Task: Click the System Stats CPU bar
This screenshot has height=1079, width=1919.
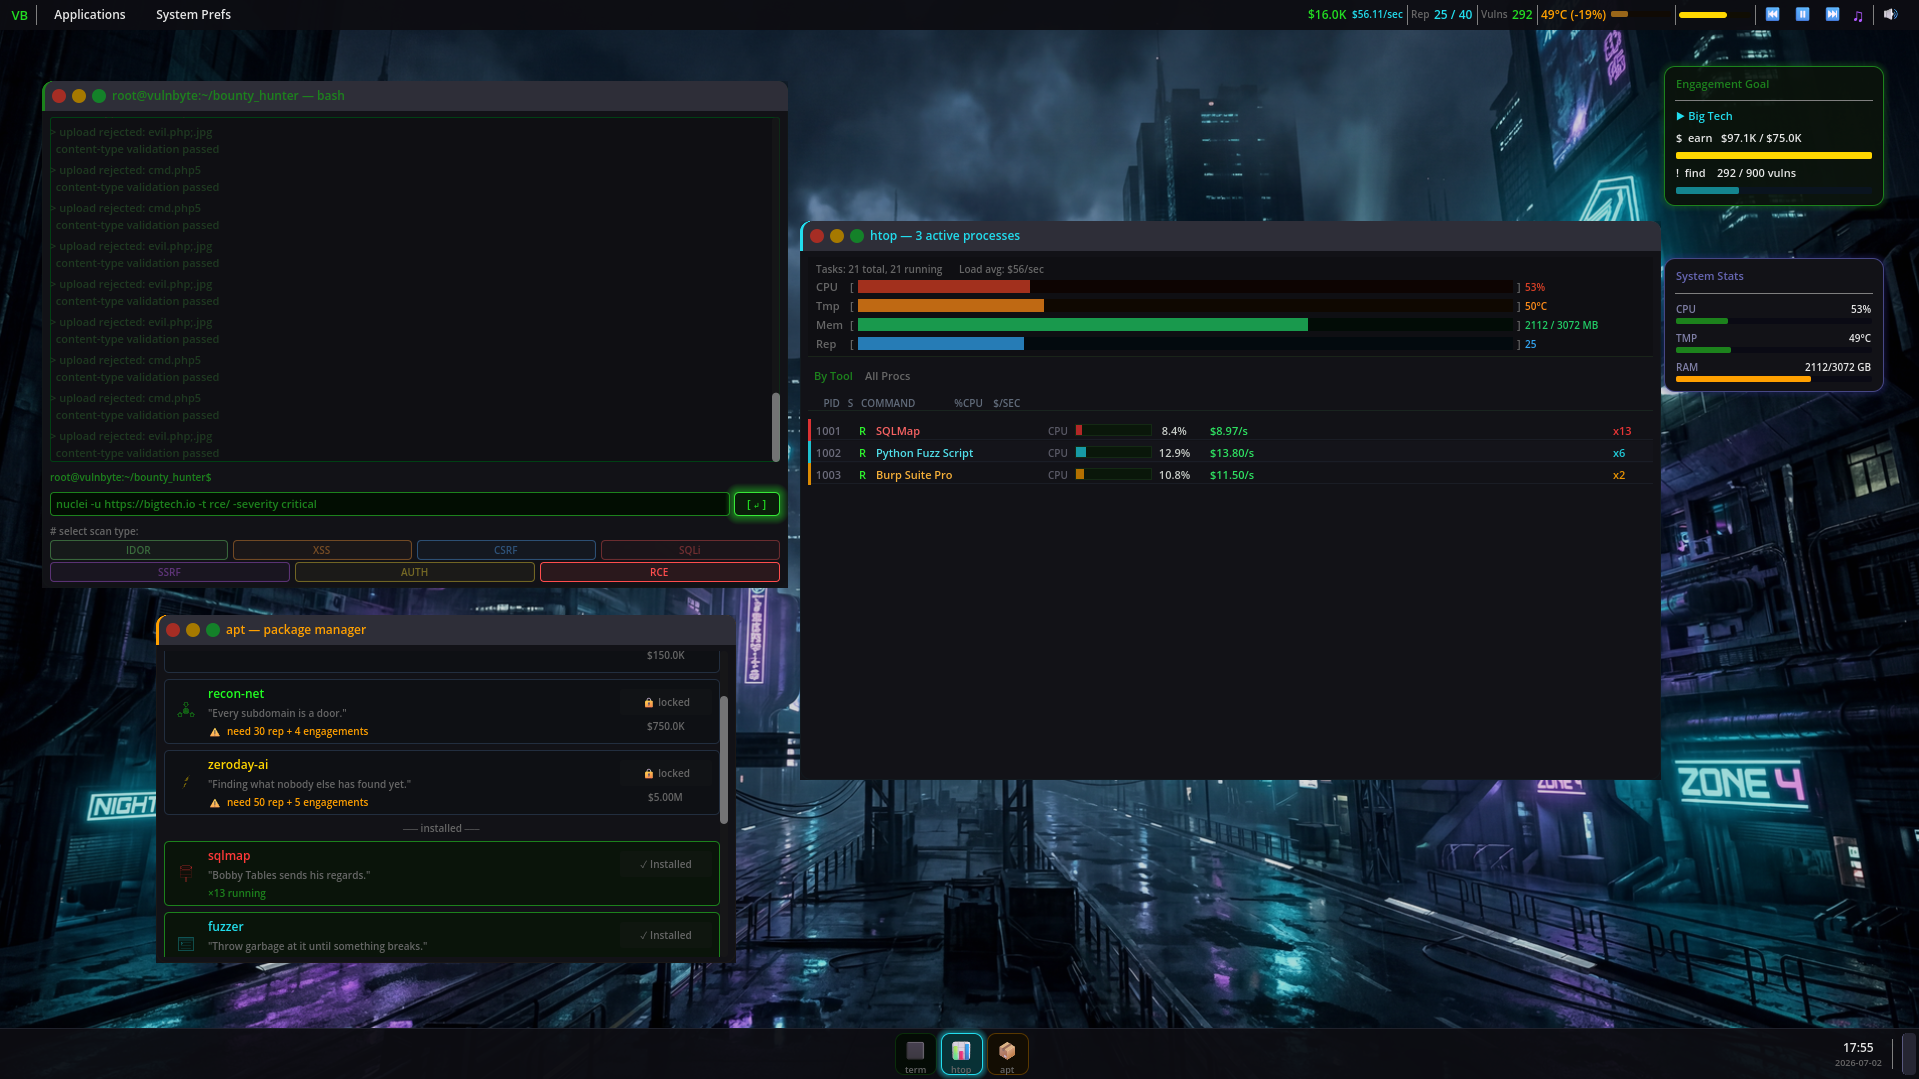Action: [x=1774, y=321]
